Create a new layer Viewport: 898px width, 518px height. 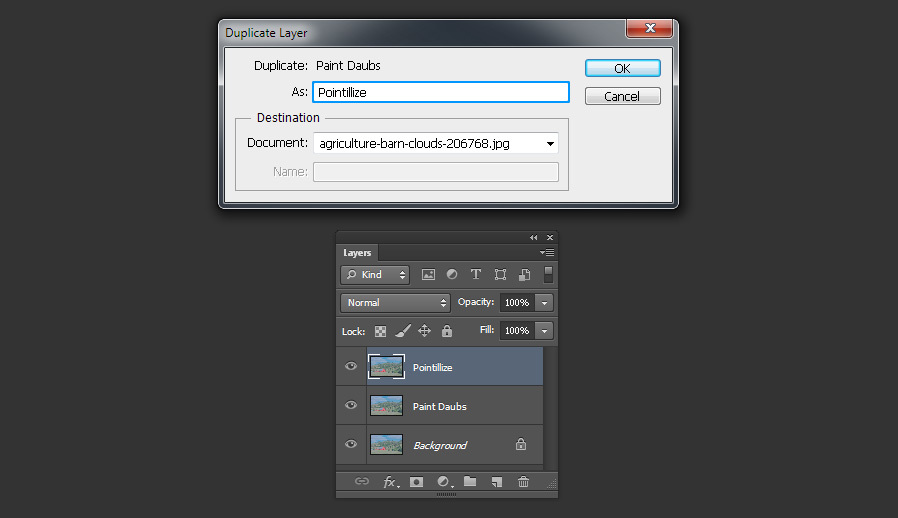(x=497, y=482)
